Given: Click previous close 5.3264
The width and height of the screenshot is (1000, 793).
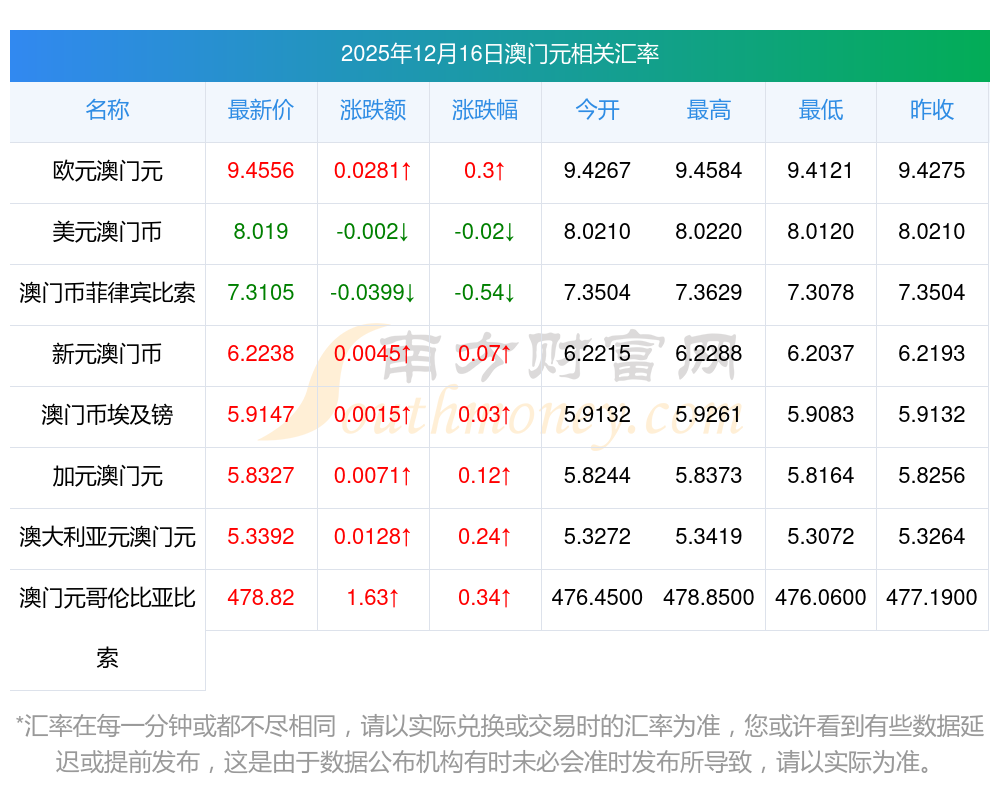Looking at the screenshot, I should (932, 536).
